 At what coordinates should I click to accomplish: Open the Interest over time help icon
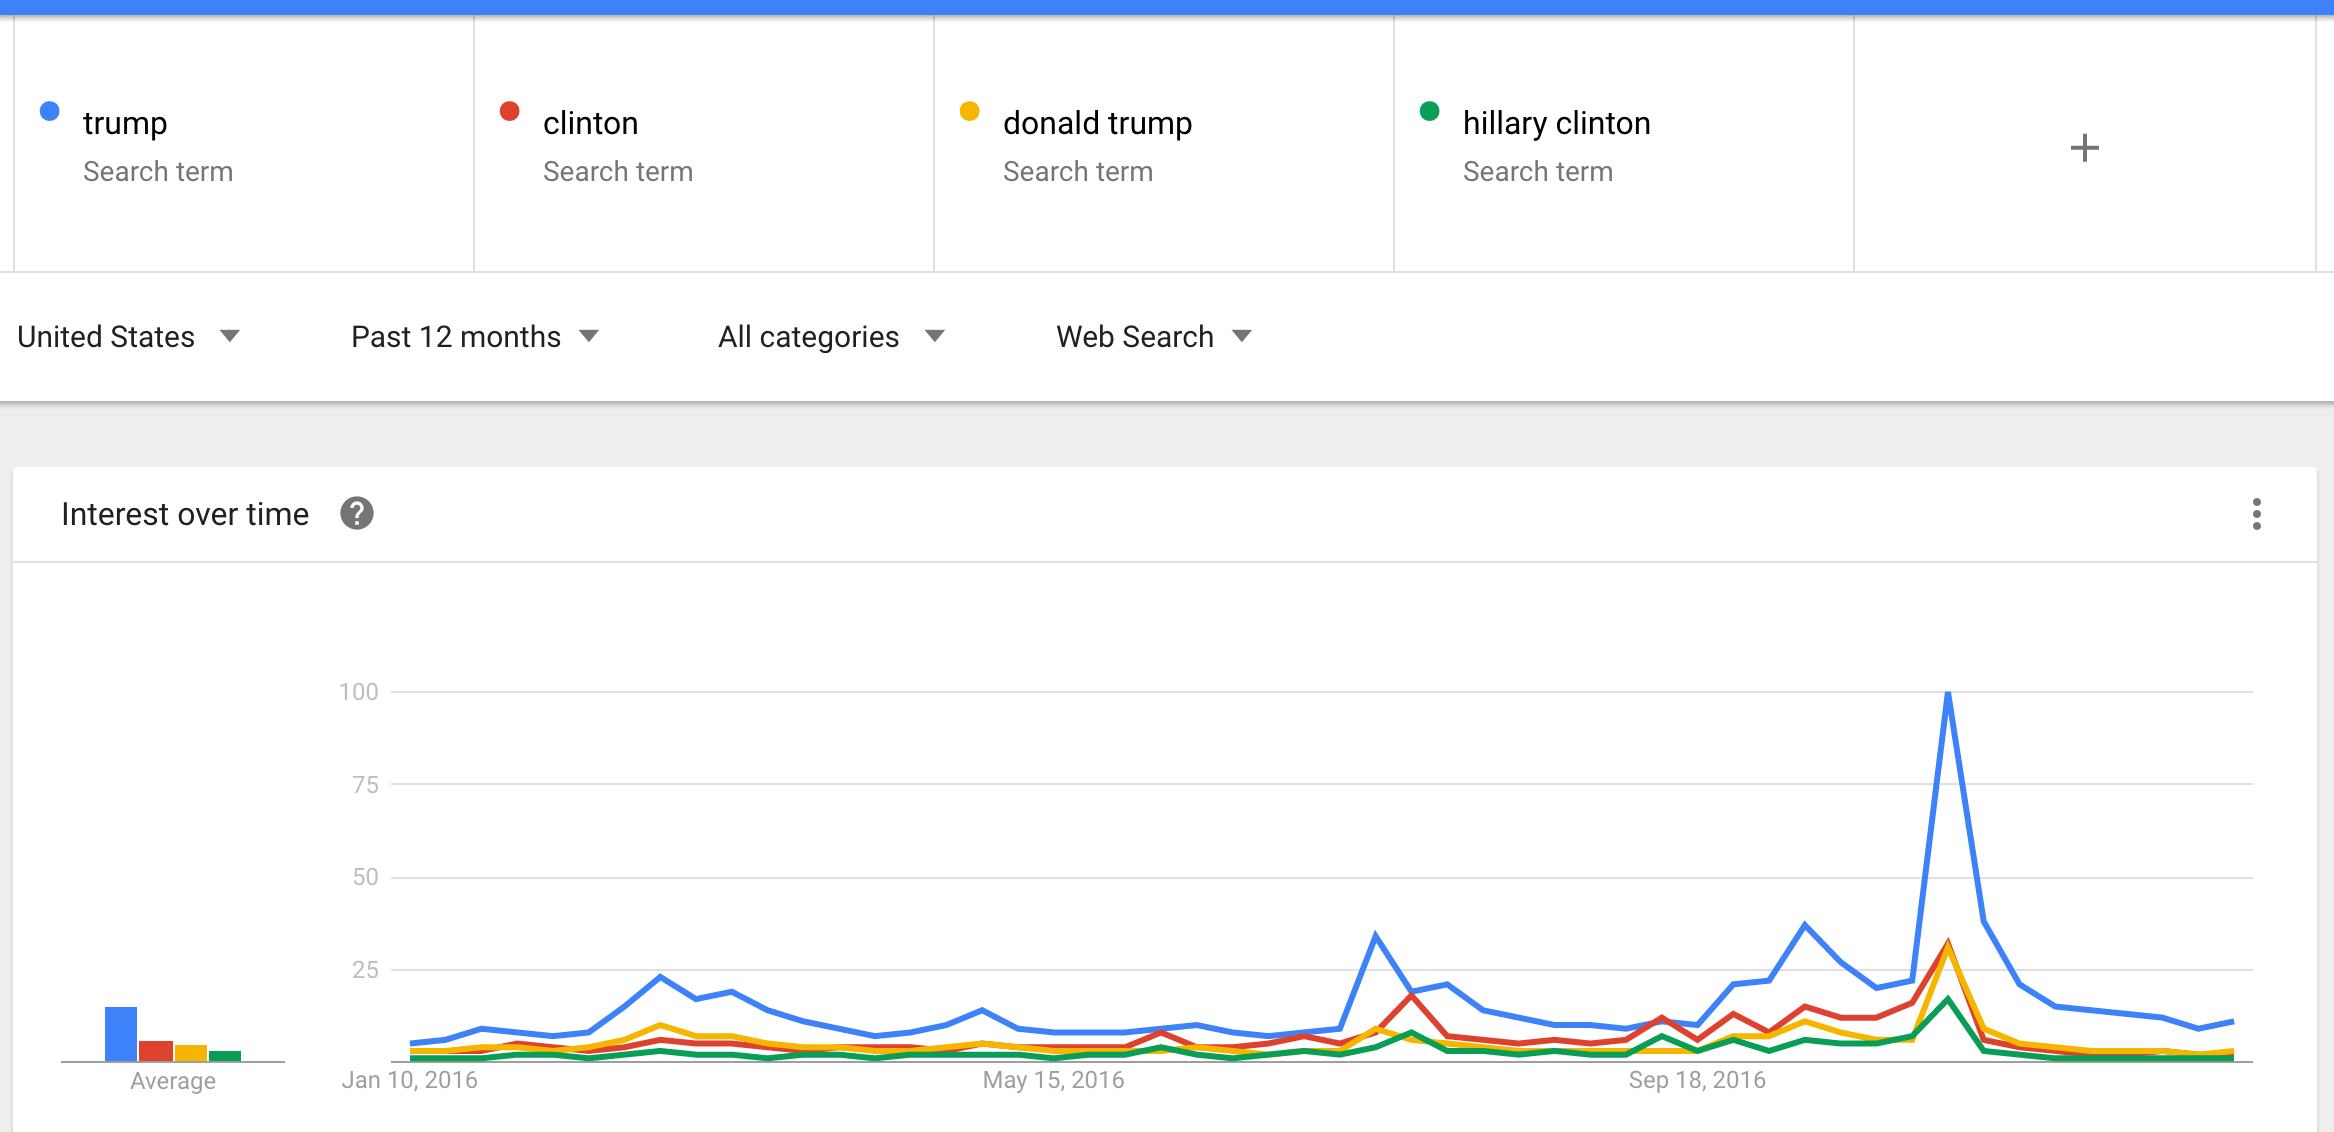[x=357, y=513]
